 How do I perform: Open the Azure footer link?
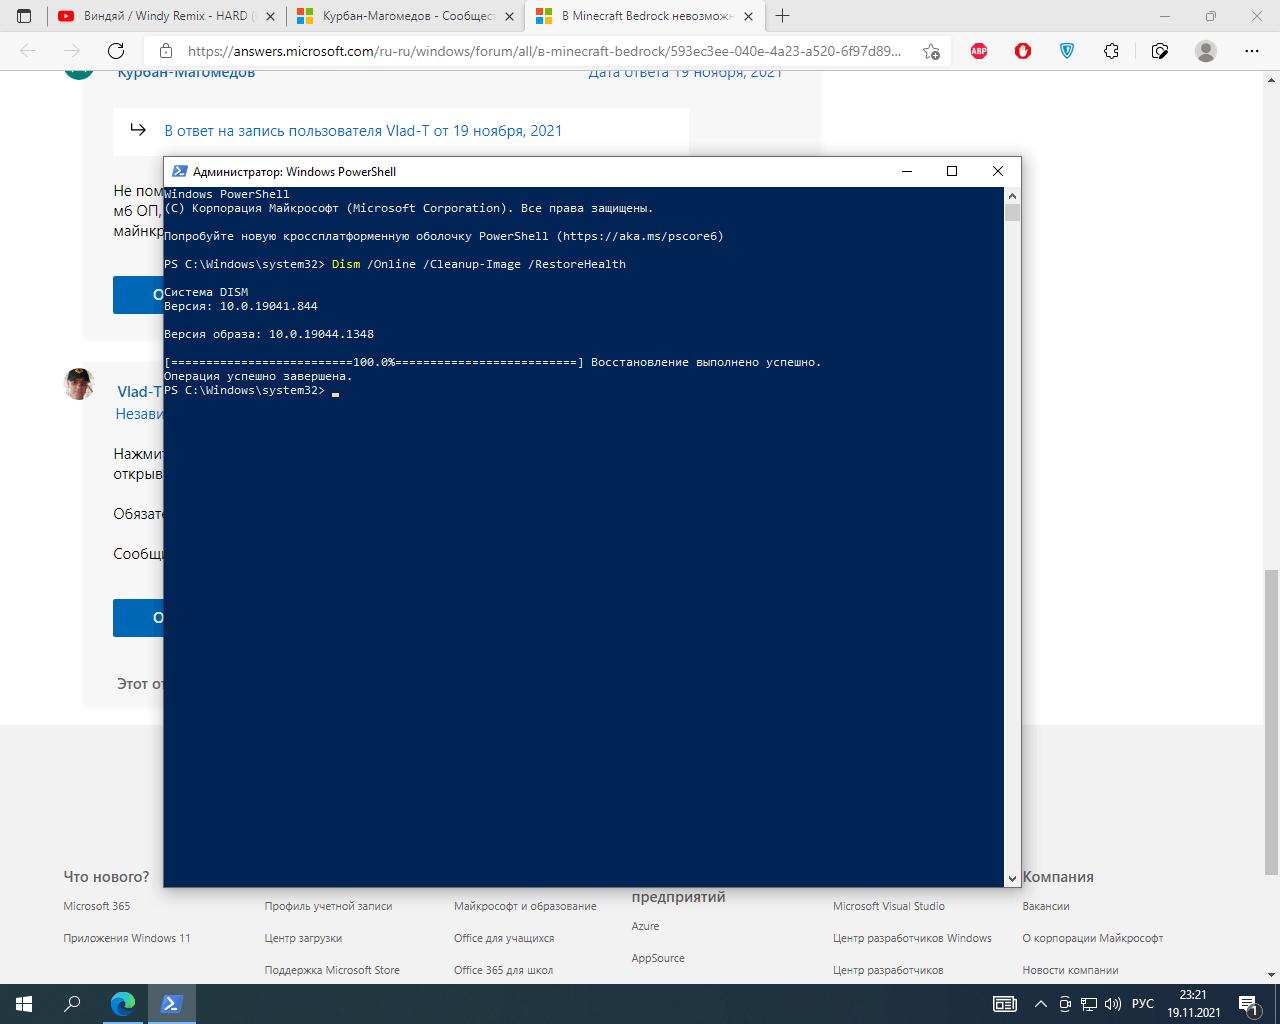click(x=645, y=926)
